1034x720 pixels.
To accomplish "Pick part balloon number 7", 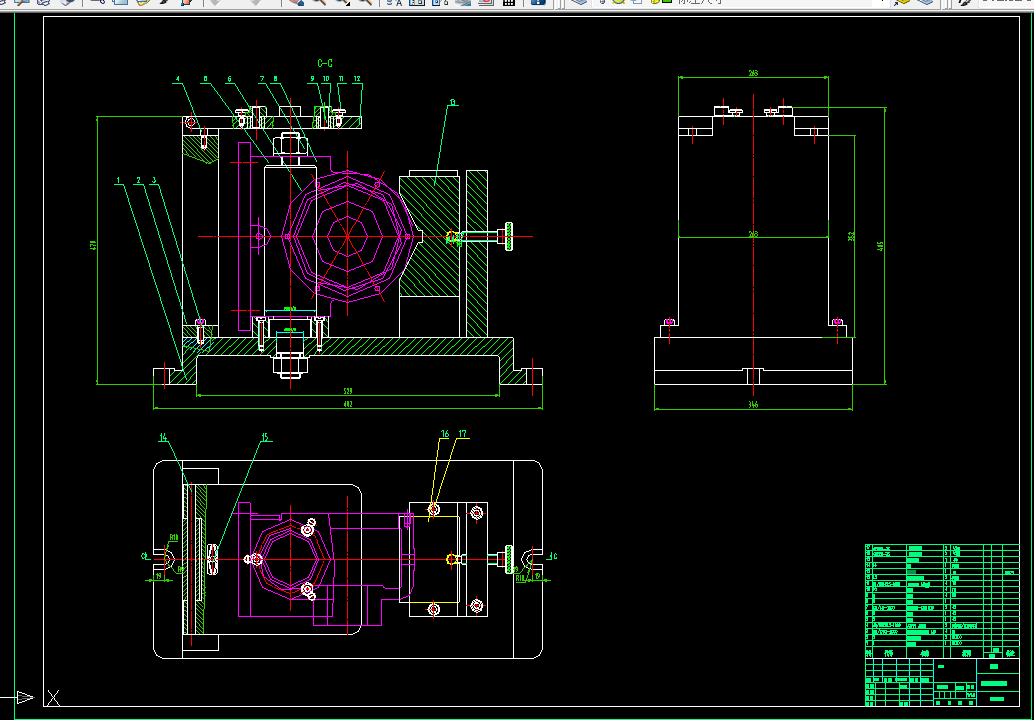I will (x=262, y=79).
